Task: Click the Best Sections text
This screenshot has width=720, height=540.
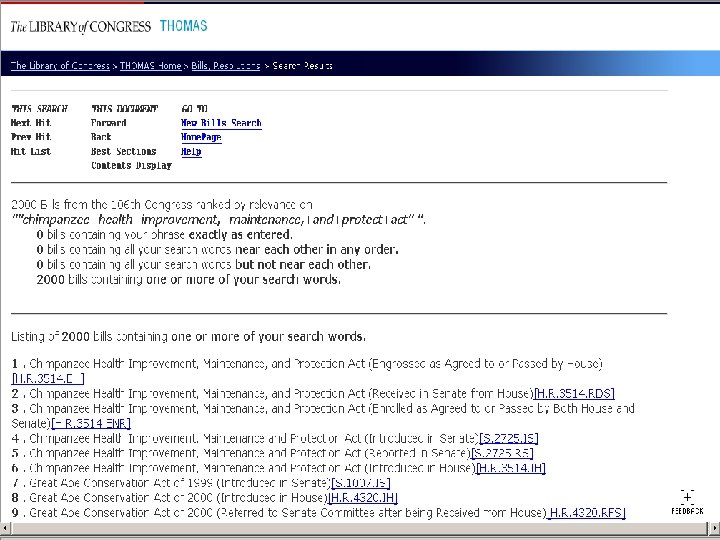Action: [x=124, y=152]
